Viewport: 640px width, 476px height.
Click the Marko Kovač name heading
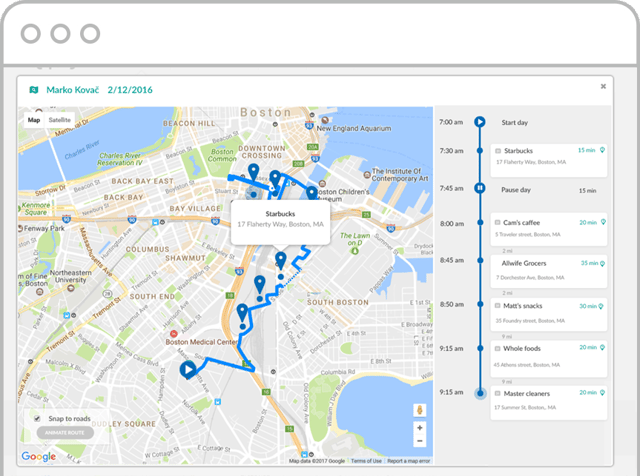coord(73,90)
